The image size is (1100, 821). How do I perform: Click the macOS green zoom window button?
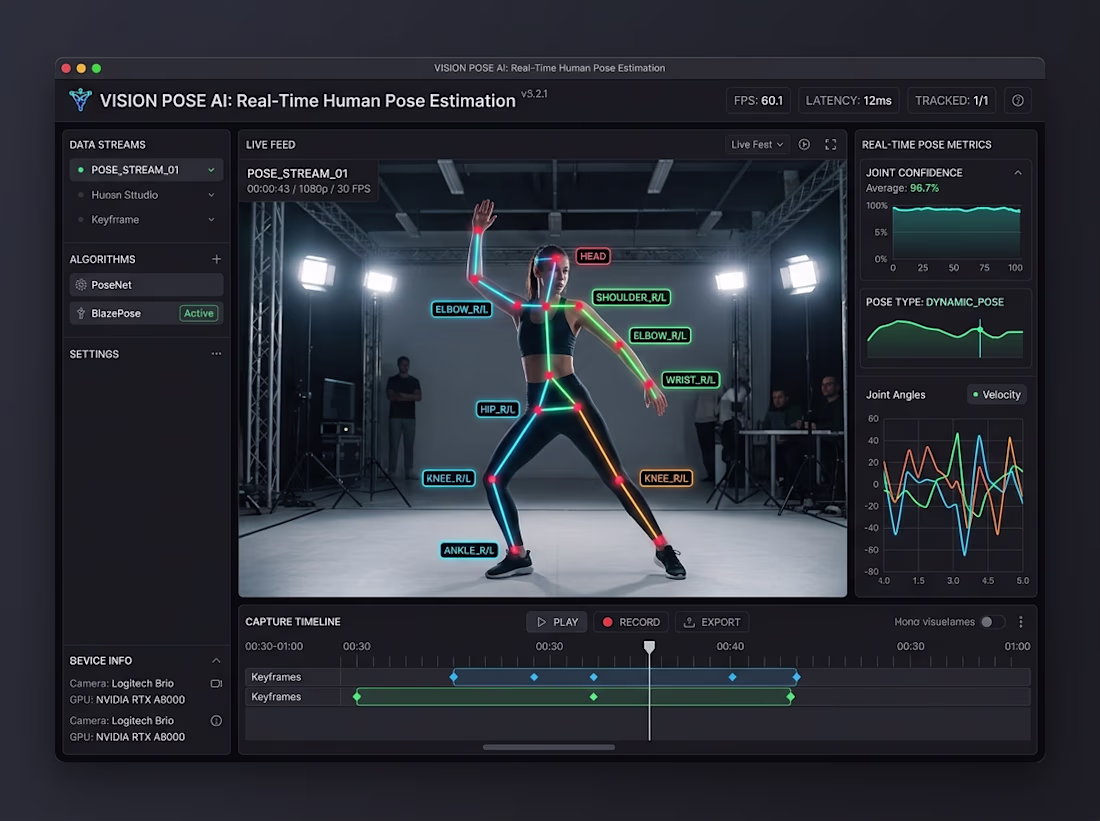tap(97, 68)
